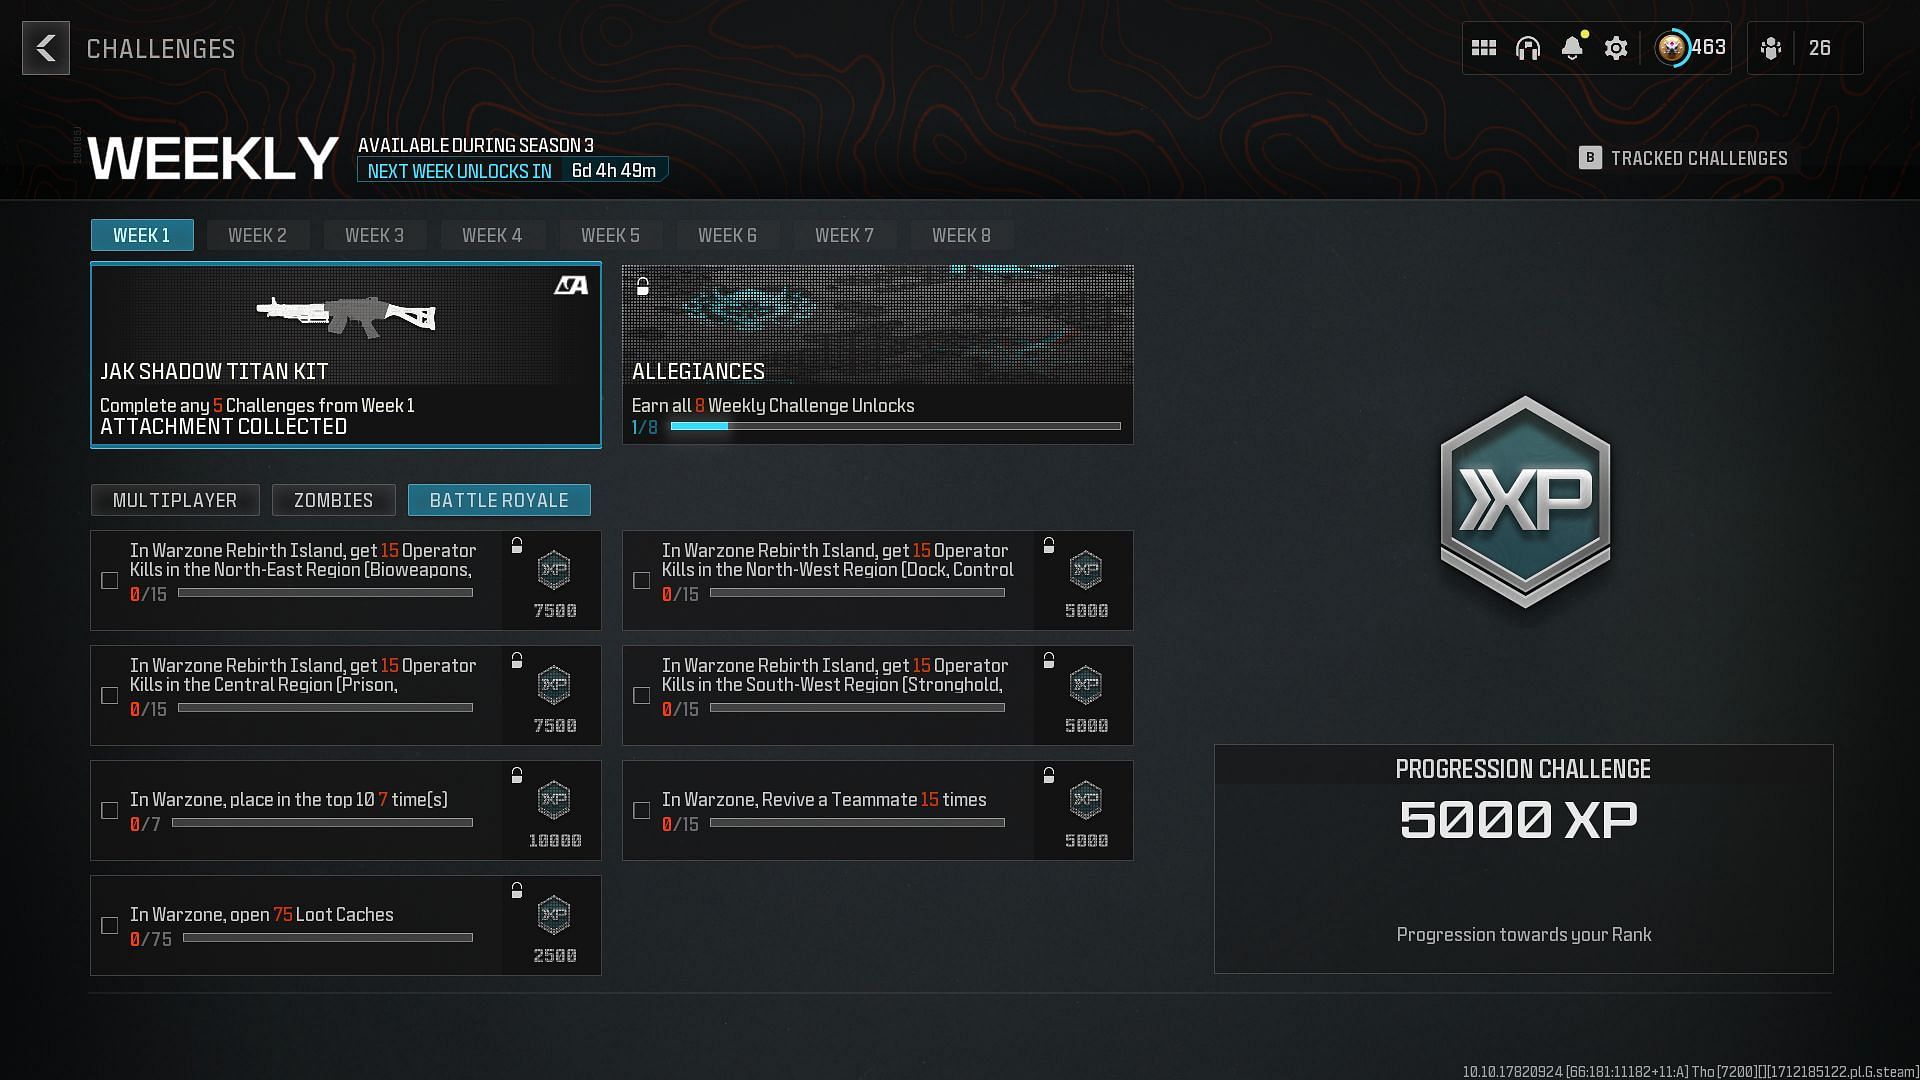Drag the Allegiances progress bar slider
This screenshot has width=1920, height=1080.
723,427
